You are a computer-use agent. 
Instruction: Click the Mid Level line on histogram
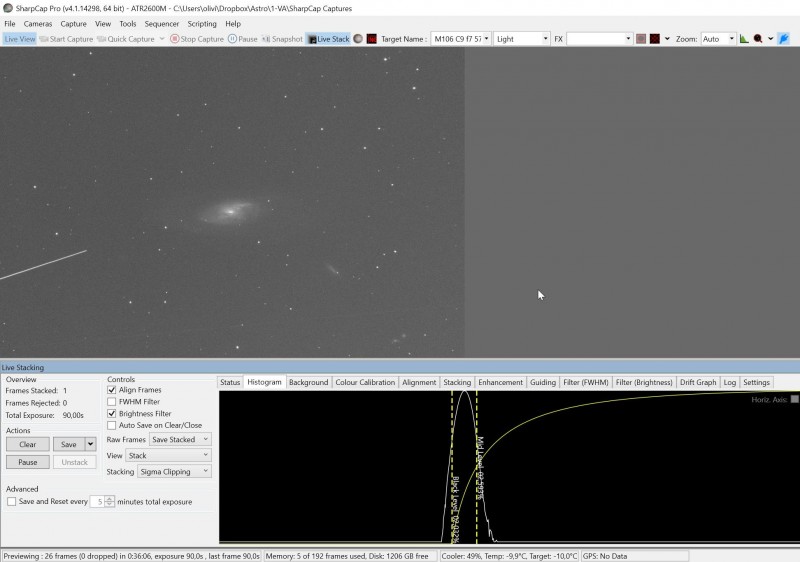coord(477,467)
